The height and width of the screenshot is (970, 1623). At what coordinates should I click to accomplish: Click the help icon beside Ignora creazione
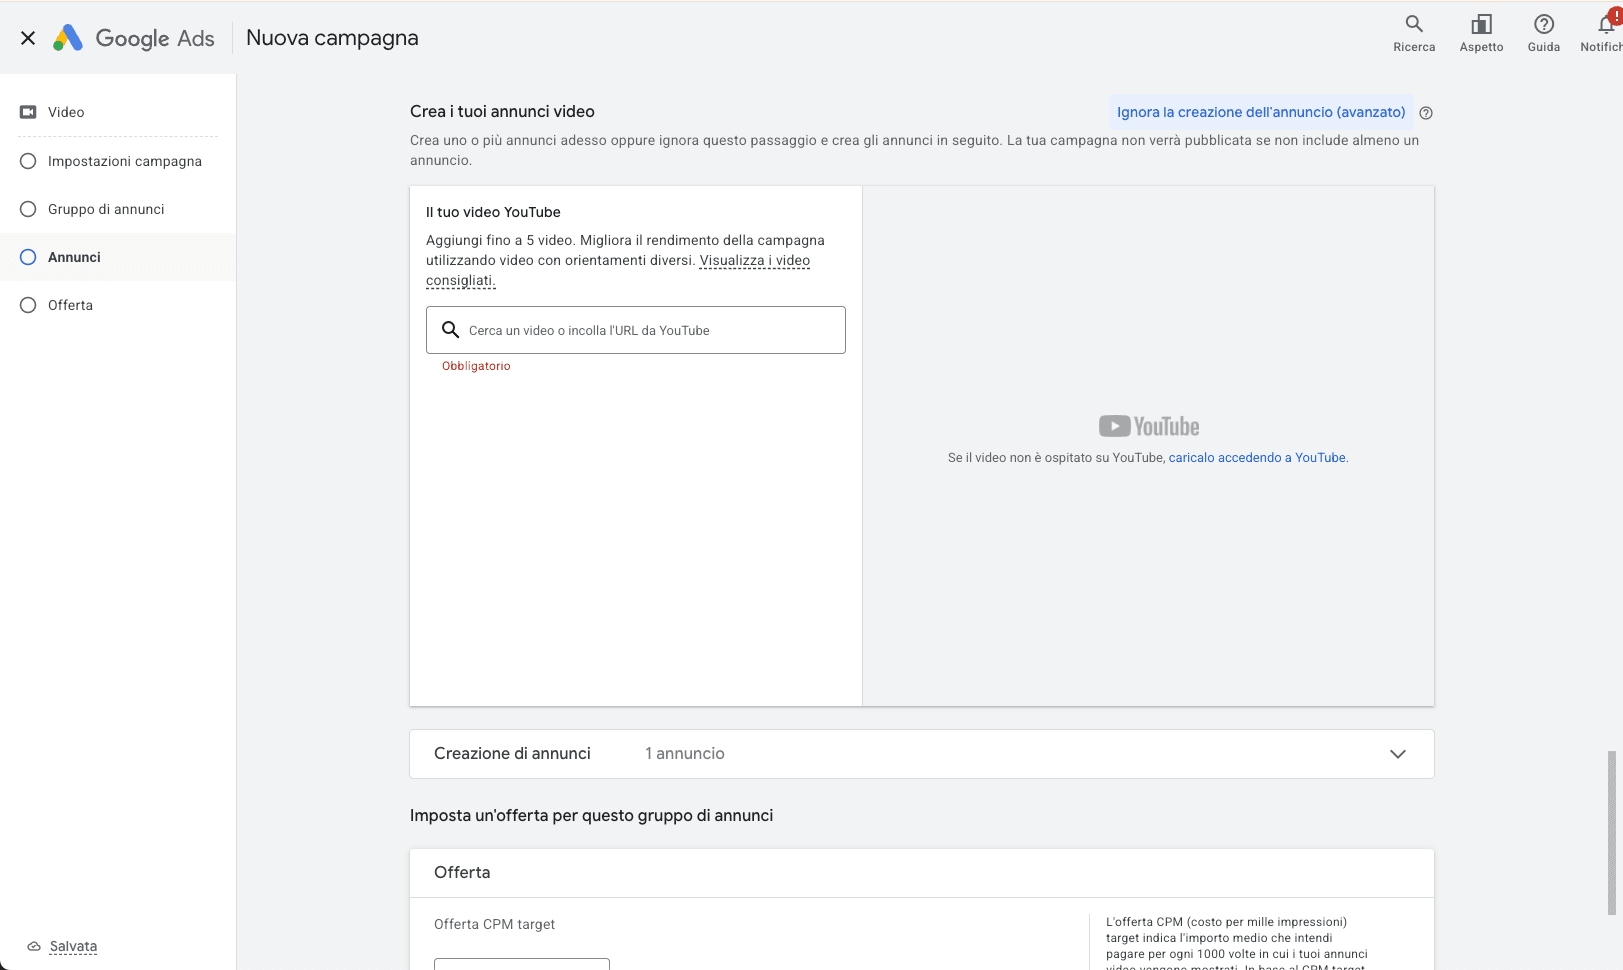[1426, 113]
